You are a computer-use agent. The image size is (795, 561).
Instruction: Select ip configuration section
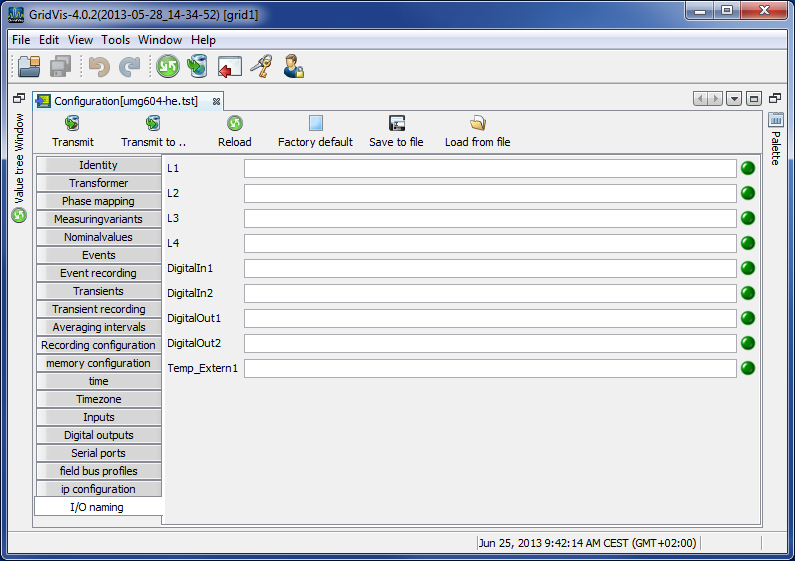pos(98,489)
